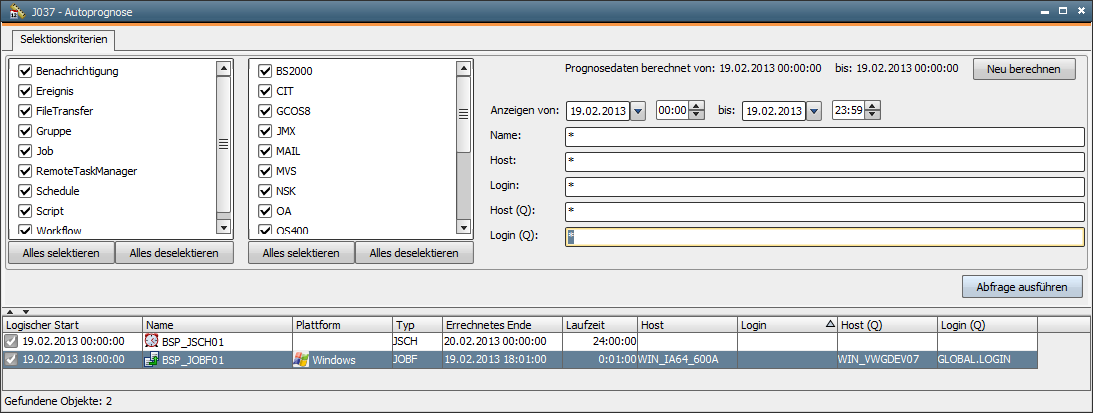
Task: Click into the Name filter field
Action: click(824, 137)
